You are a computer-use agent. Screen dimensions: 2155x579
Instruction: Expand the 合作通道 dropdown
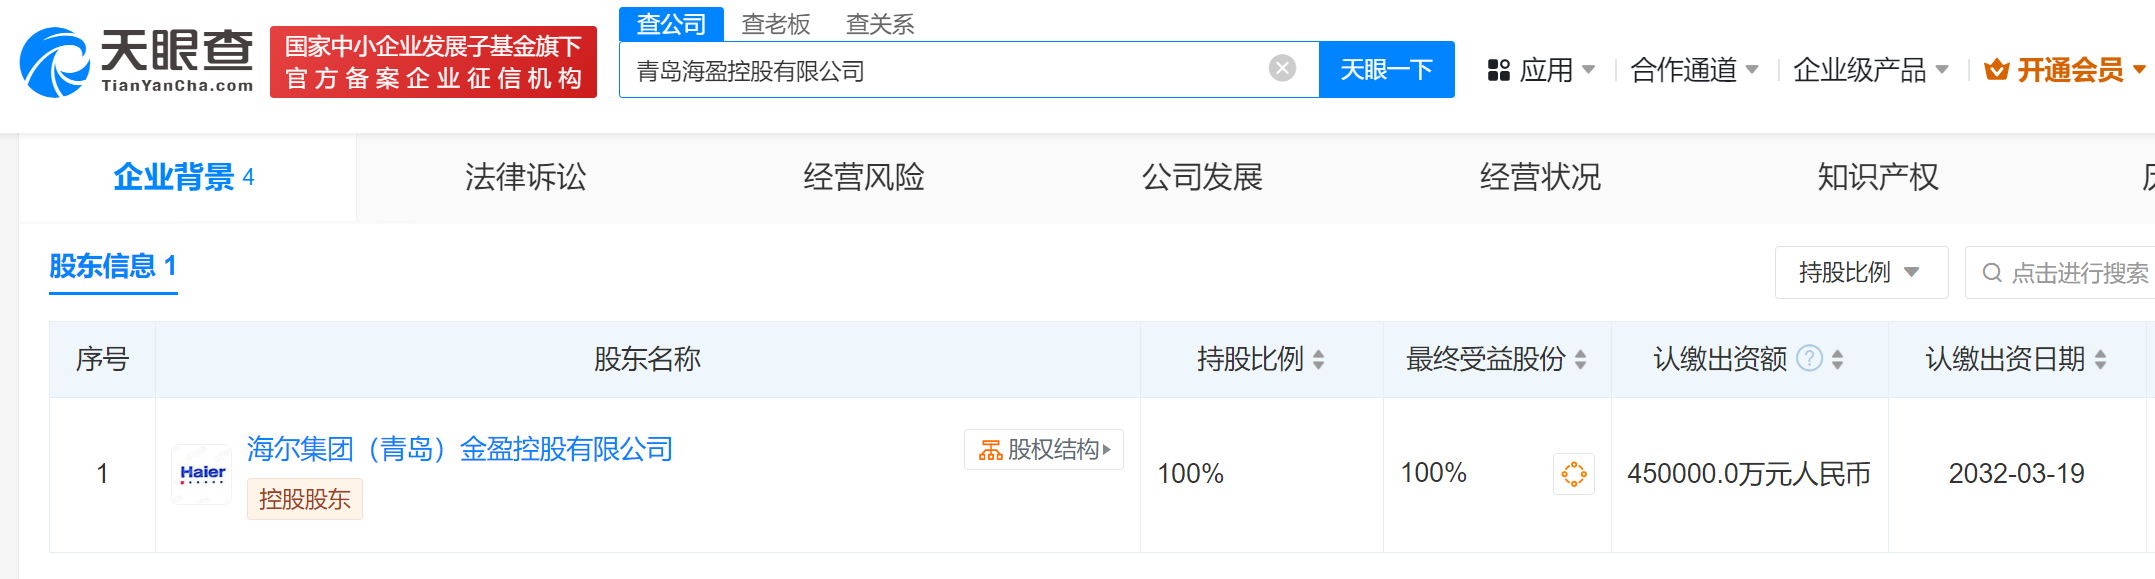point(1694,70)
